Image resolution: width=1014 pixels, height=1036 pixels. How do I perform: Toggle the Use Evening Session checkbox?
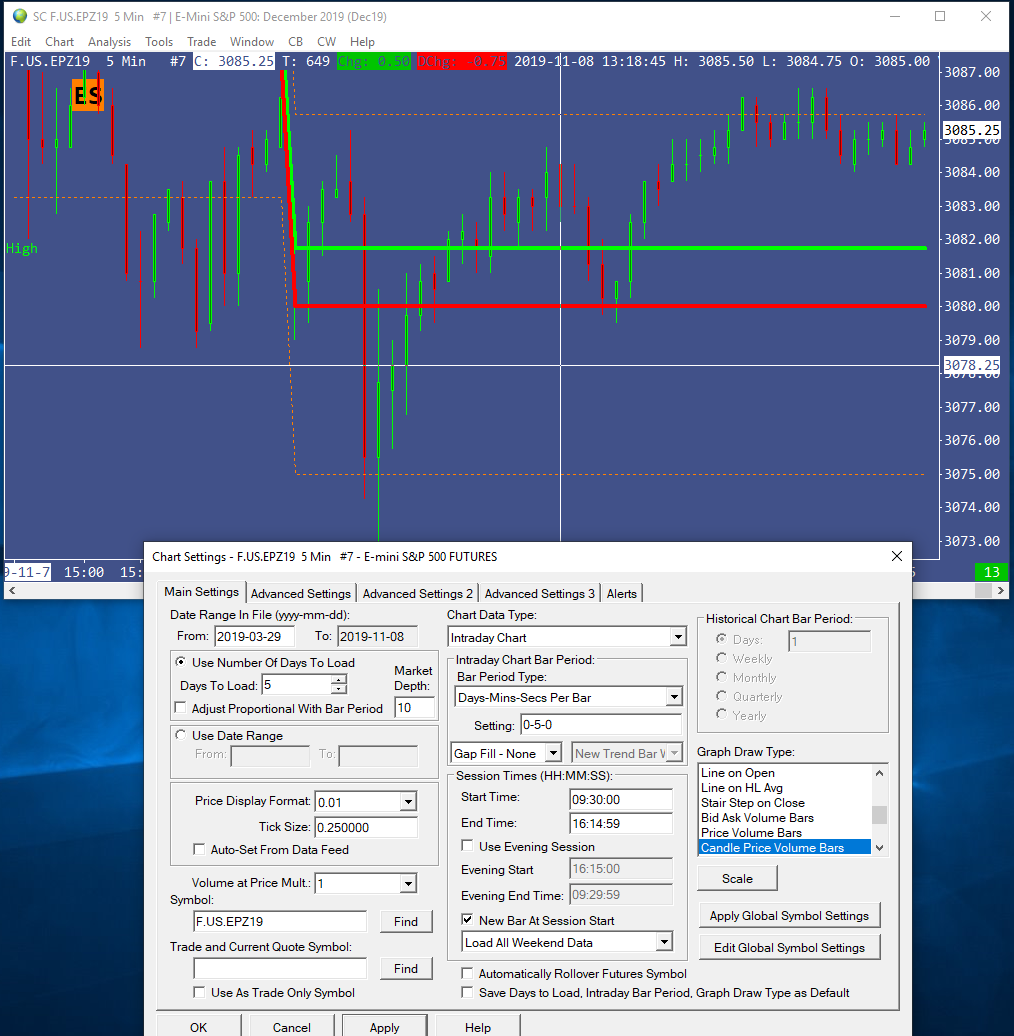tap(468, 846)
